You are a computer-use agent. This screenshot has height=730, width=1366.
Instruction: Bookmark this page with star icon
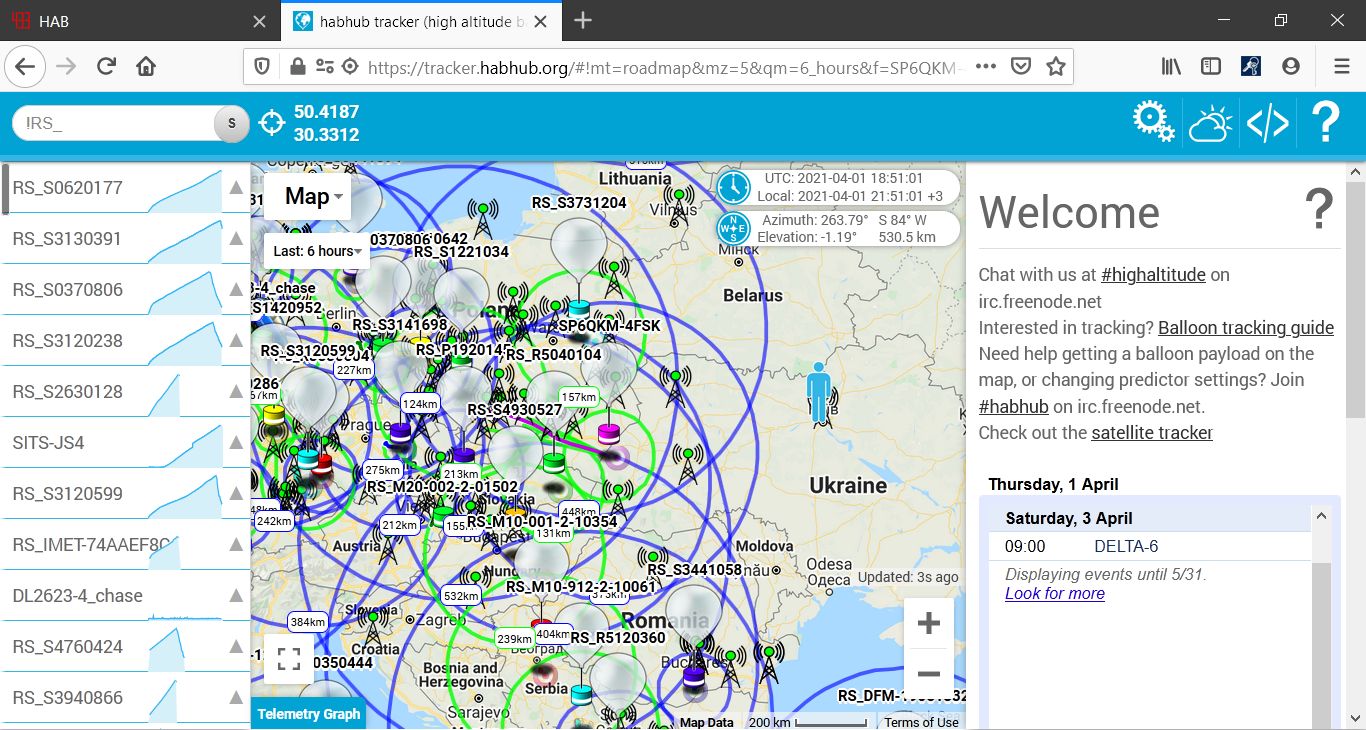(1055, 67)
